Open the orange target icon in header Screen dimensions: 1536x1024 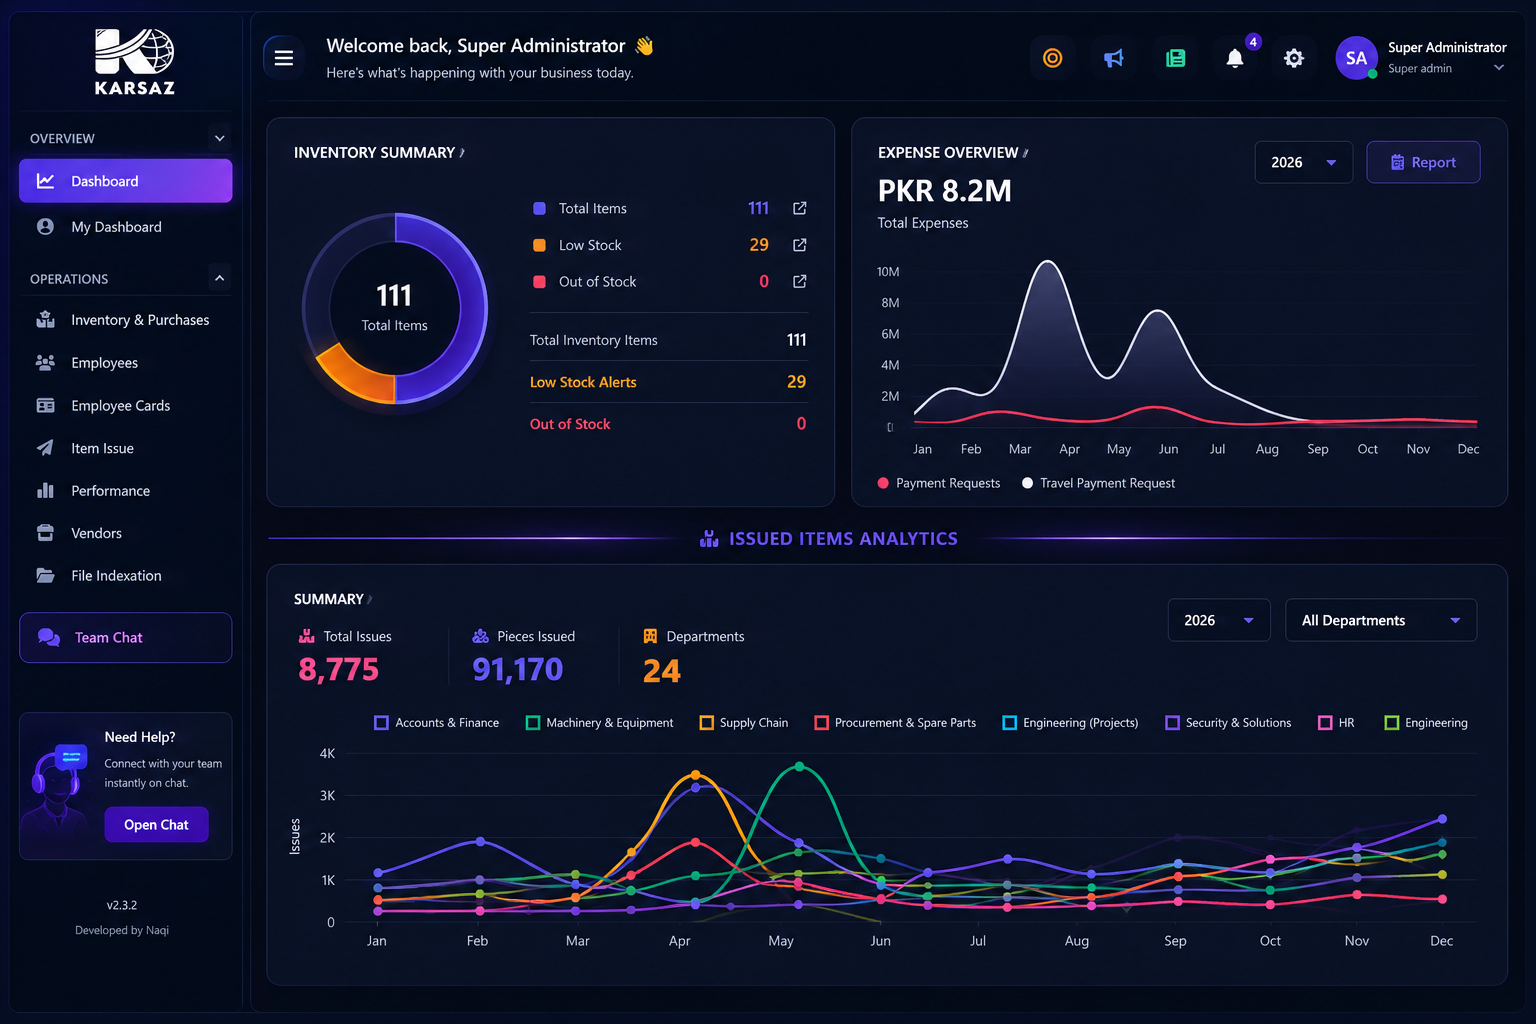click(x=1052, y=58)
